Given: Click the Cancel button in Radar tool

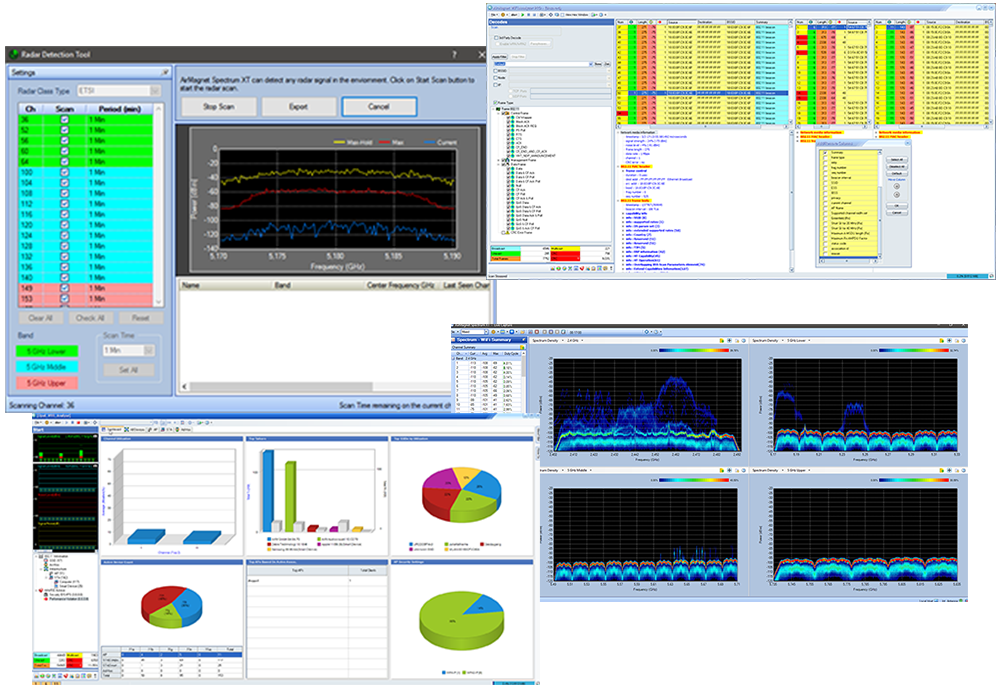Looking at the screenshot, I should (378, 106).
